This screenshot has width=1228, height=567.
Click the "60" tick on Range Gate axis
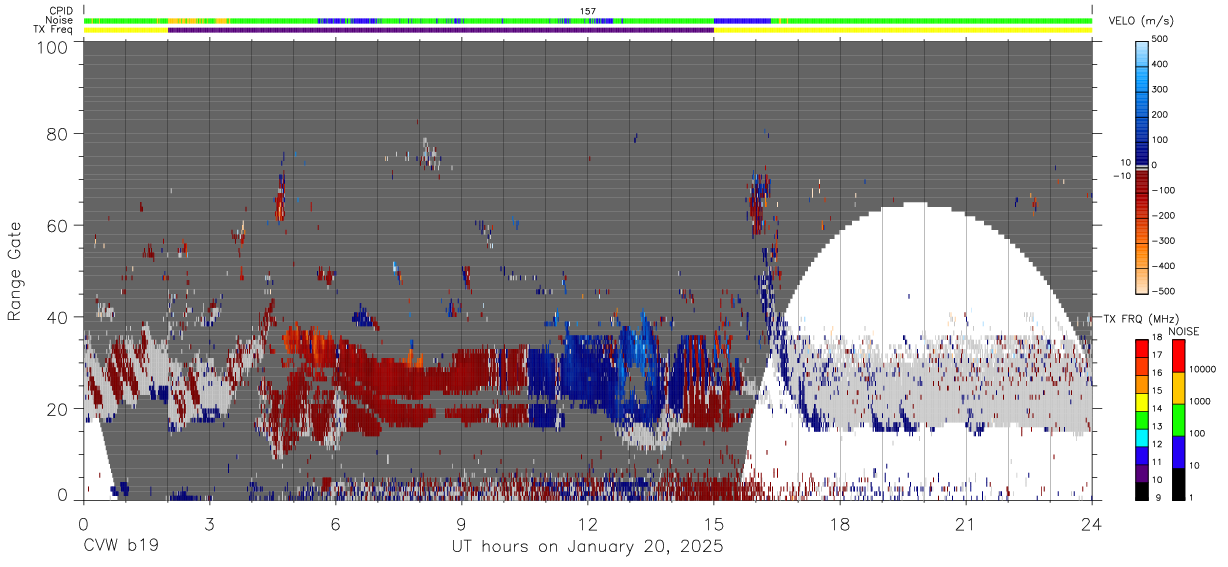57,225
